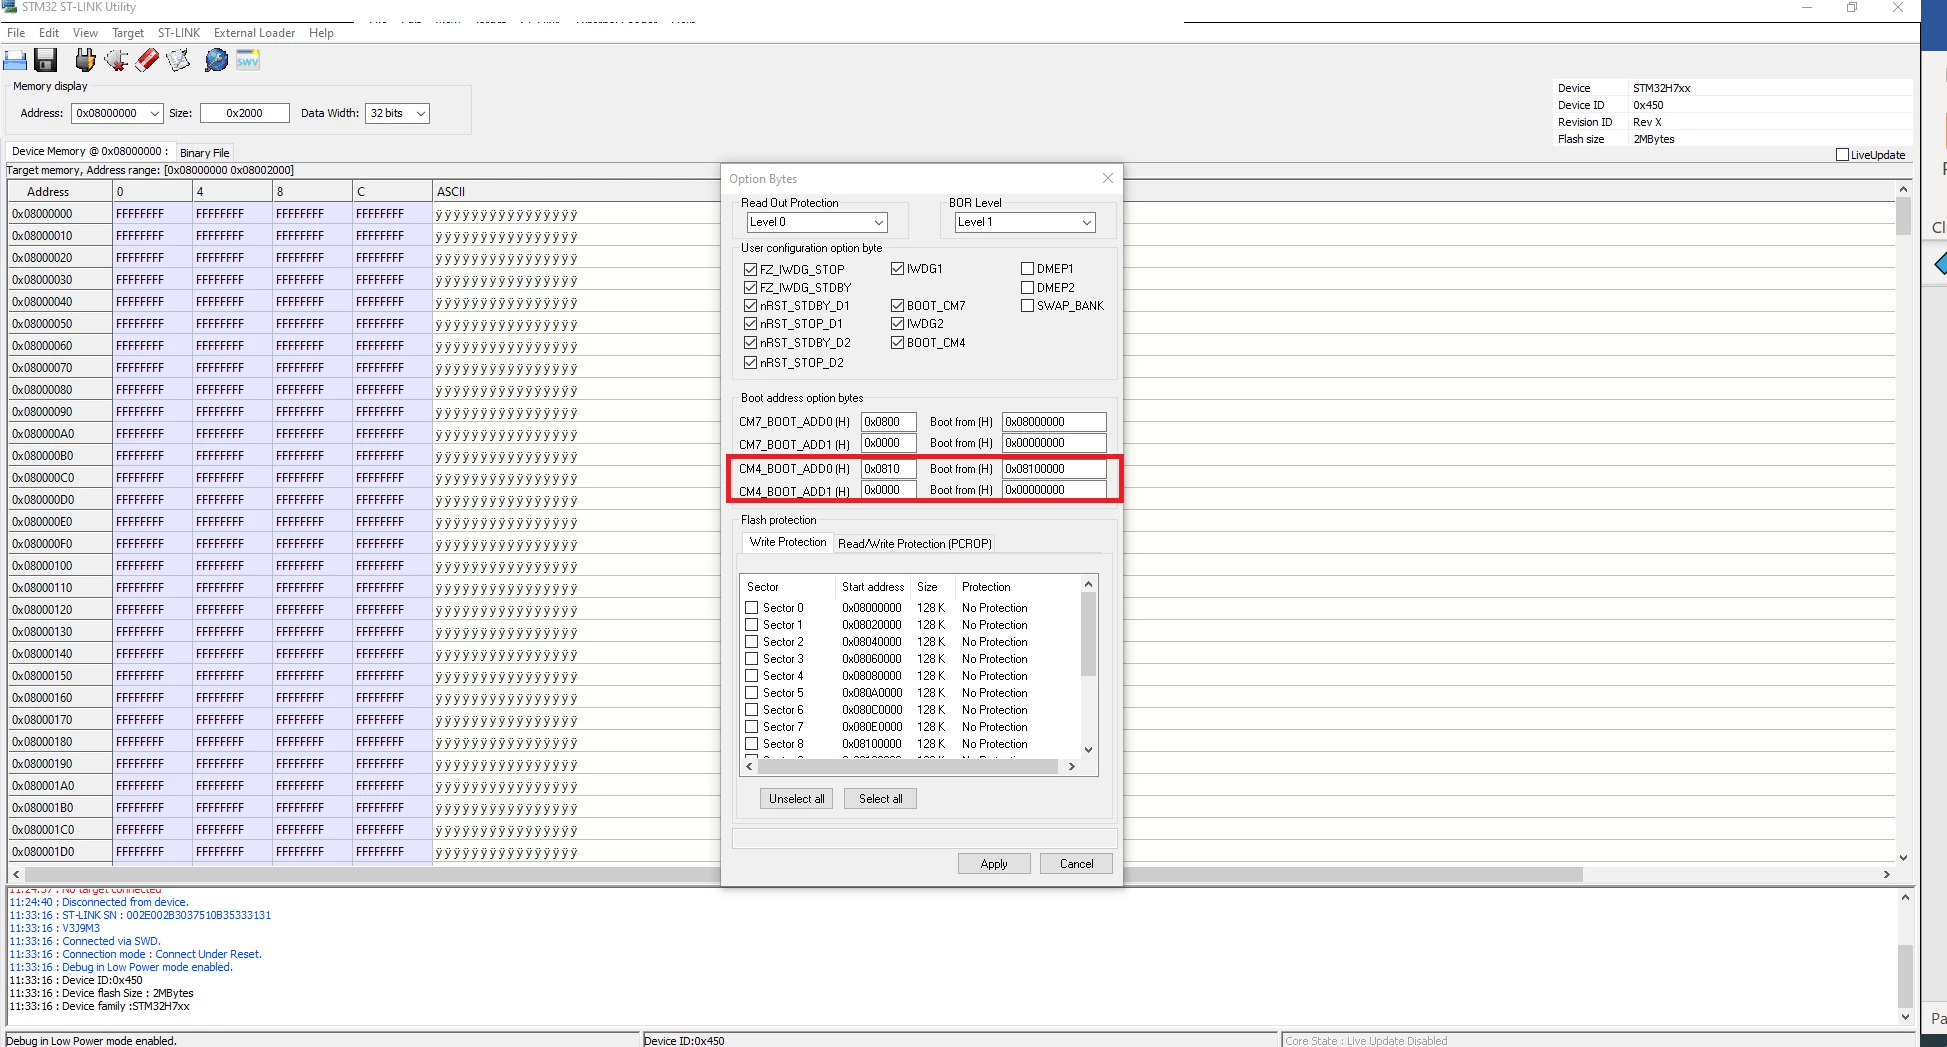The width and height of the screenshot is (1947, 1047).
Task: Open the View menu
Action: [x=85, y=33]
